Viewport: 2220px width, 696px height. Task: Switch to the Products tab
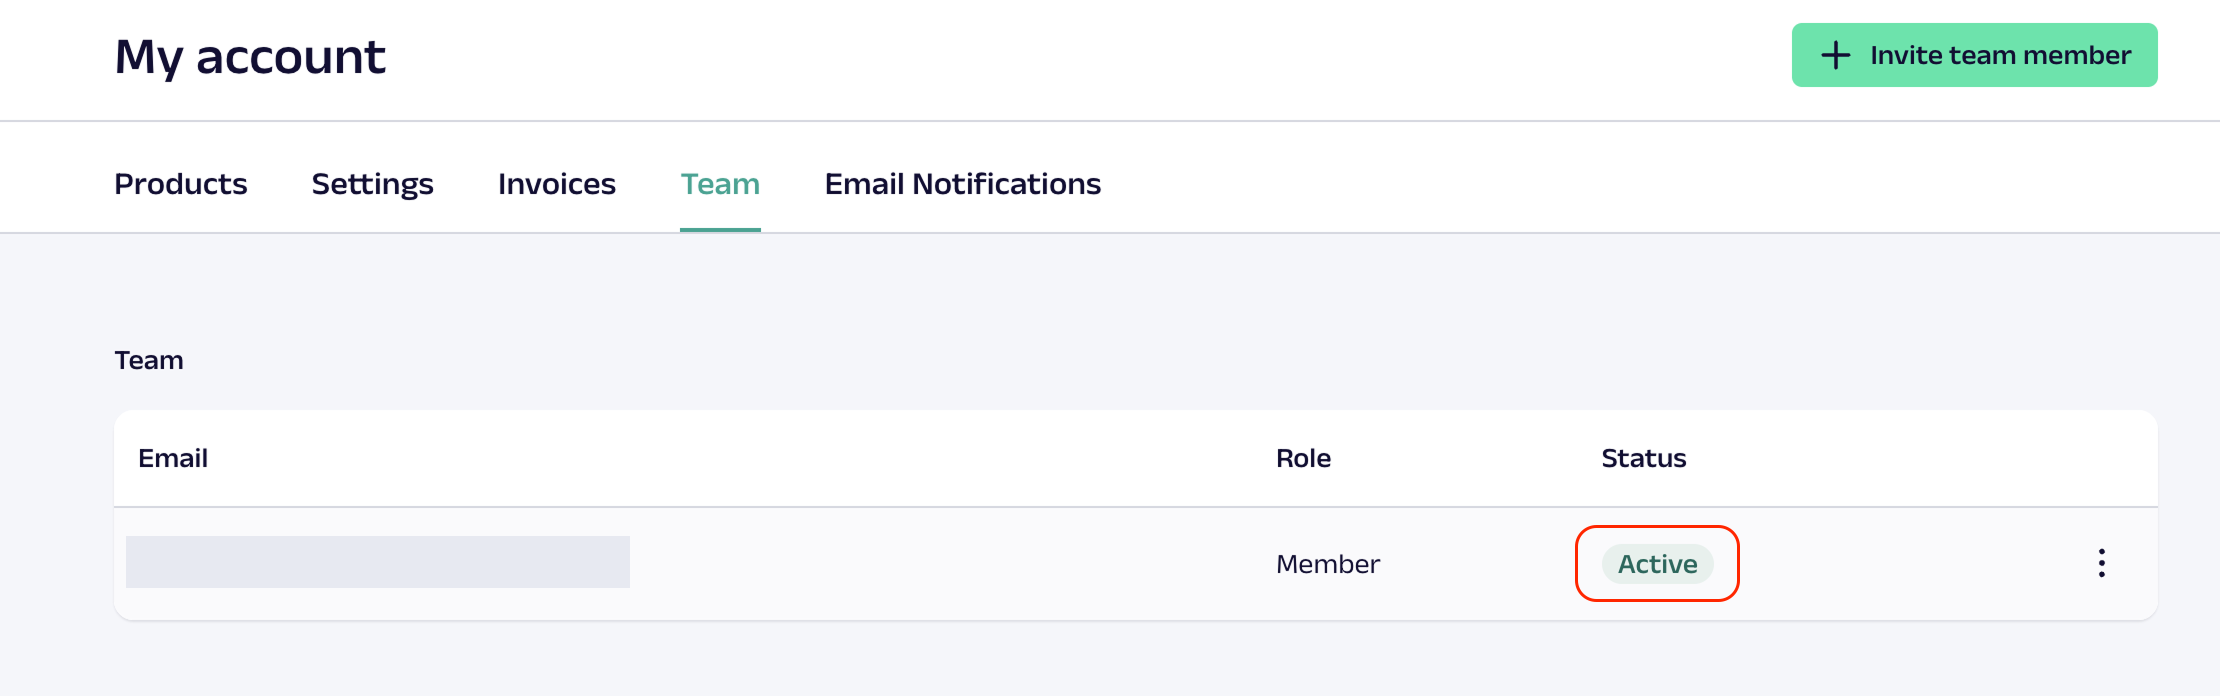[x=181, y=184]
